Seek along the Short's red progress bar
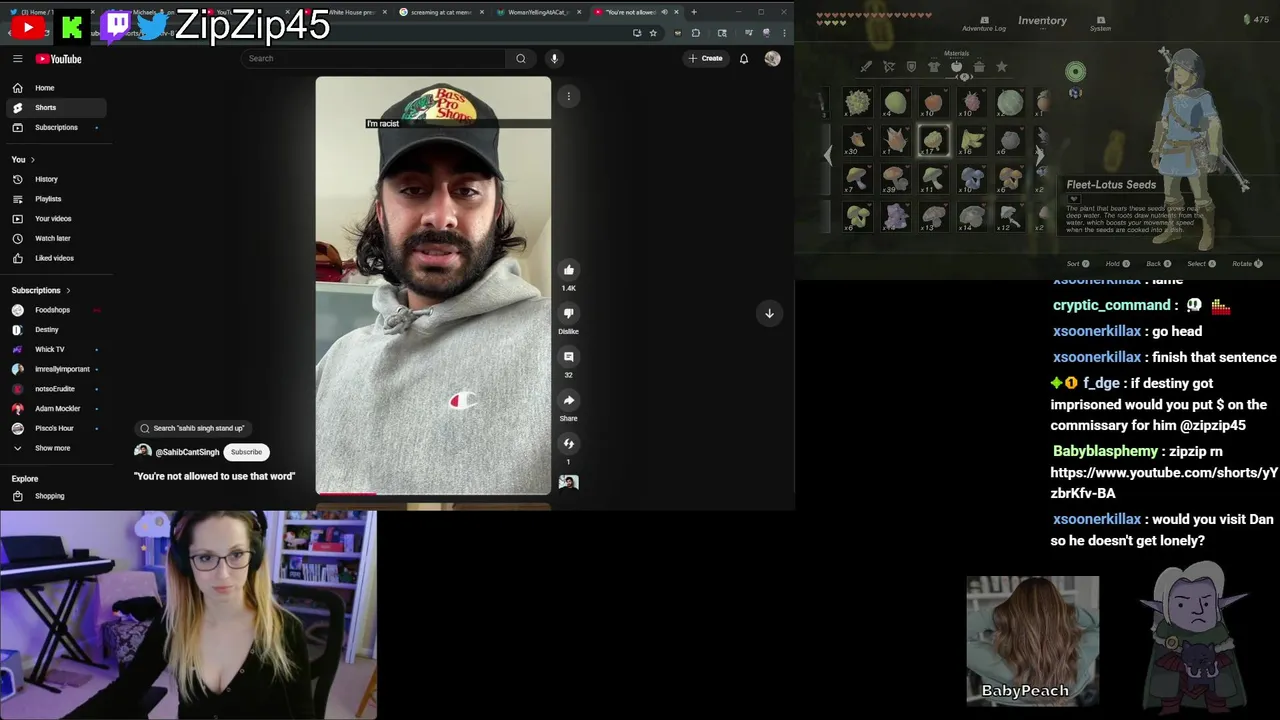The height and width of the screenshot is (720, 1280). click(433, 494)
